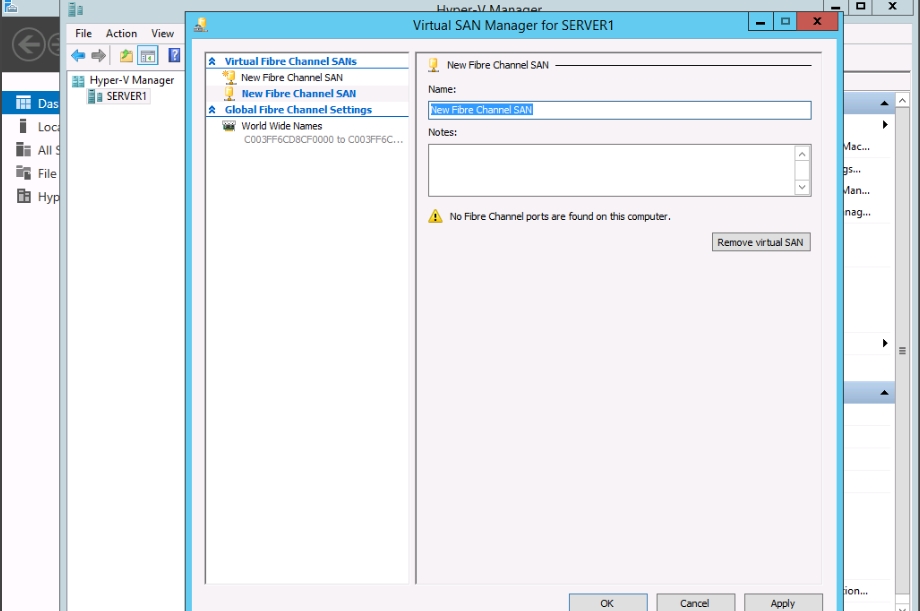The image size is (920, 611).
Task: Click the OK button
Action: pos(608,603)
